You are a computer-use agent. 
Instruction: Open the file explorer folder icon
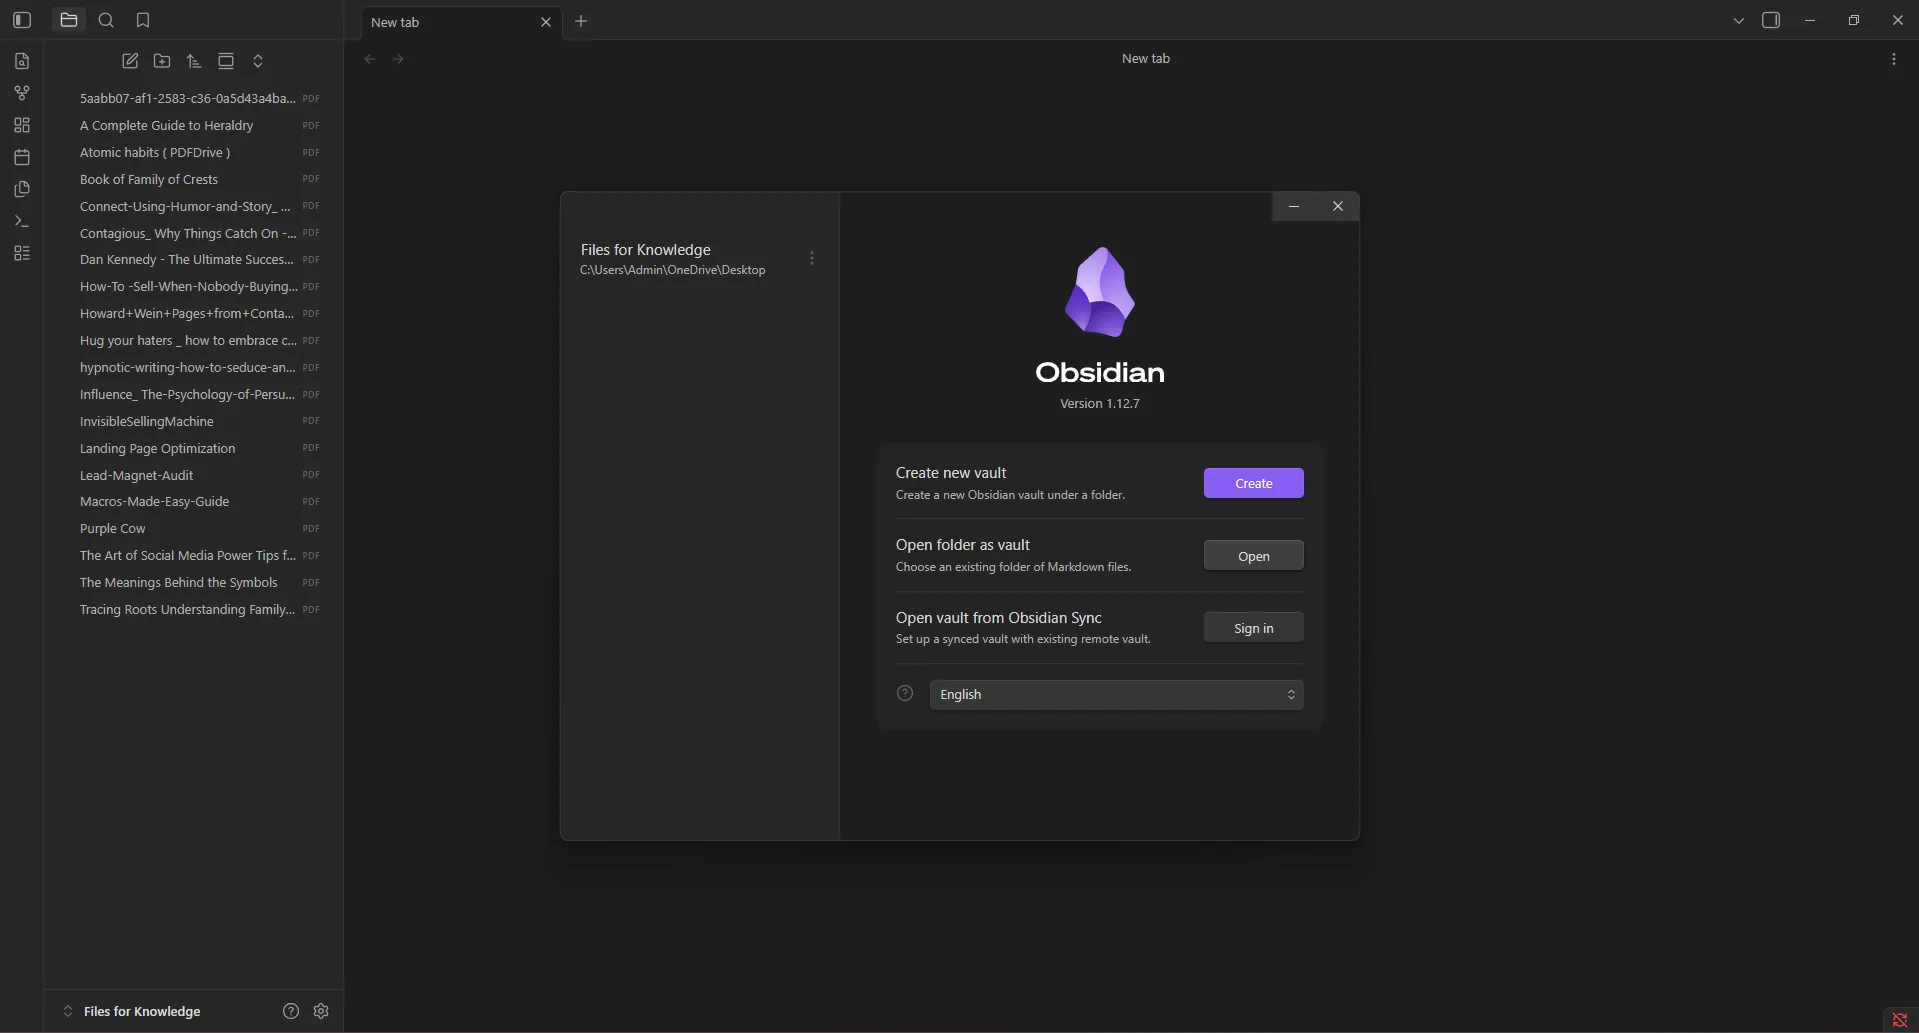(x=69, y=20)
